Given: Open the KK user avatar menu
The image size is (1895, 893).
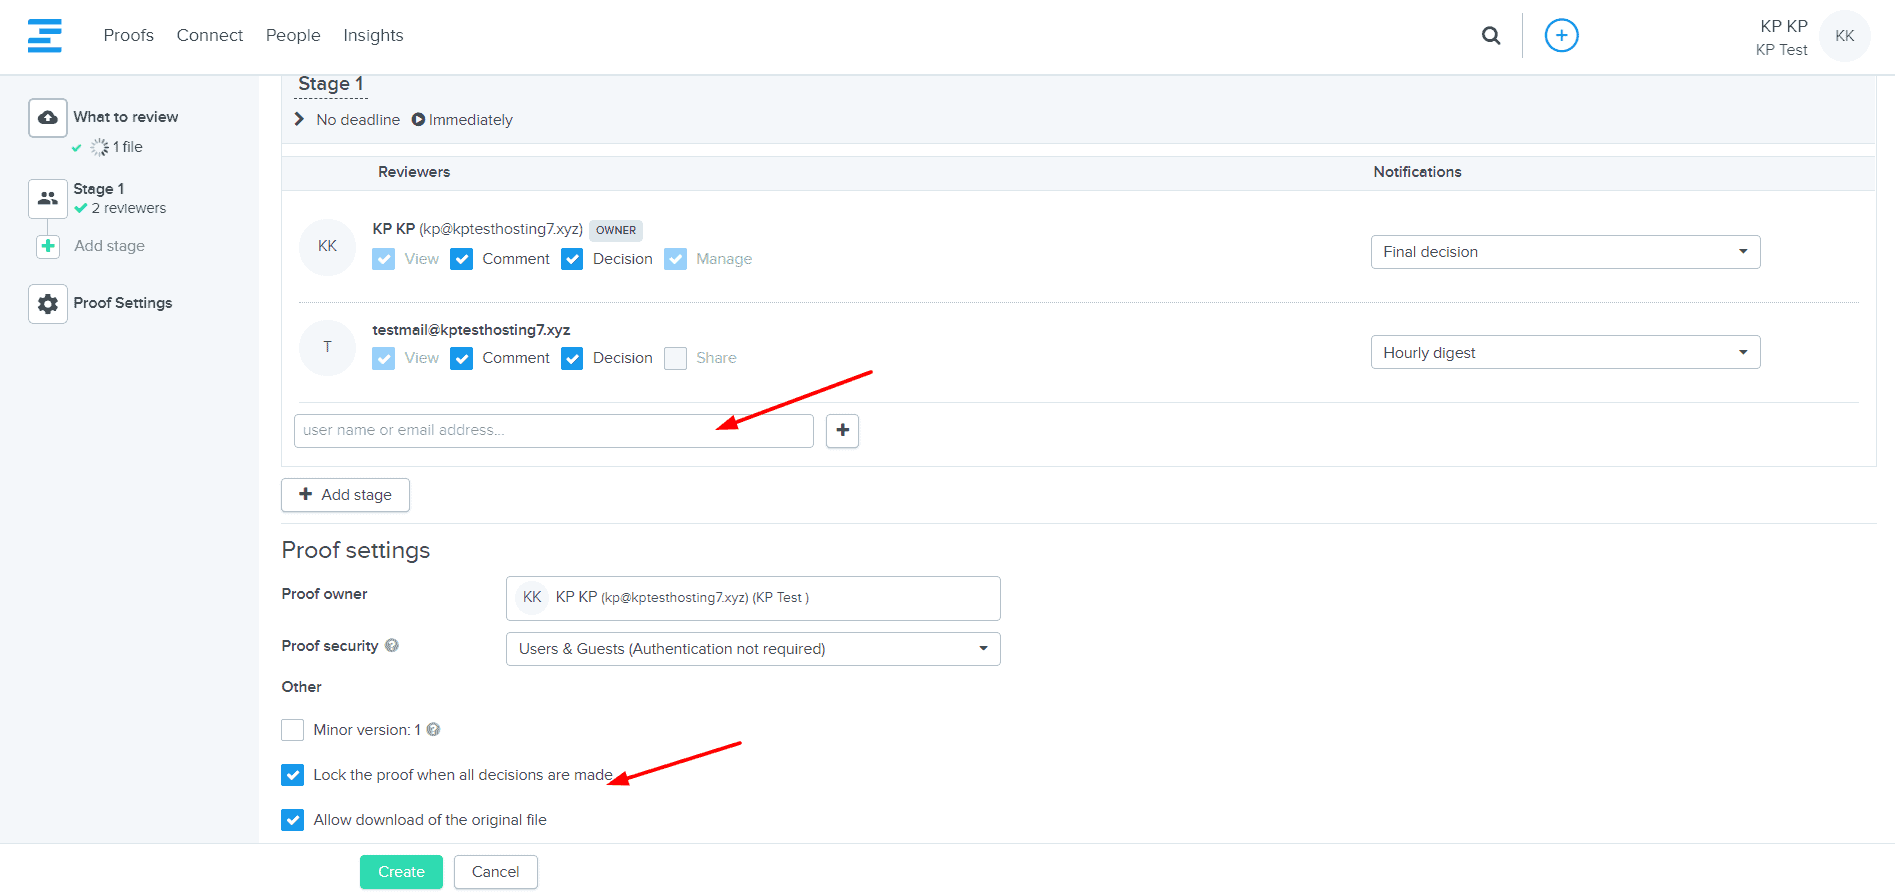Looking at the screenshot, I should tap(1844, 36).
